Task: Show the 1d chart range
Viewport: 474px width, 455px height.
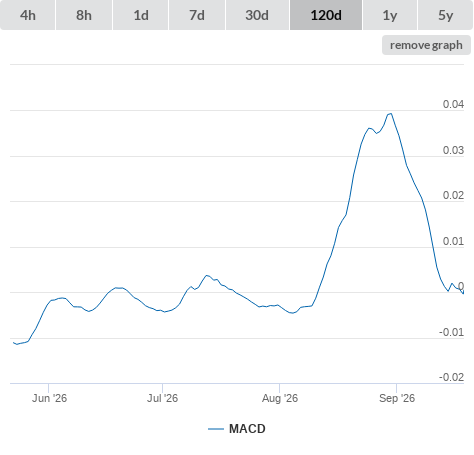Action: 141,15
